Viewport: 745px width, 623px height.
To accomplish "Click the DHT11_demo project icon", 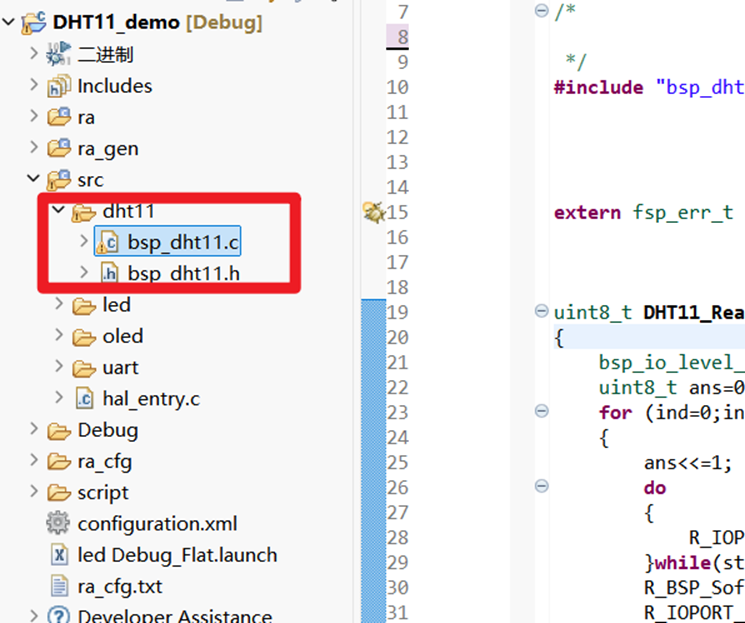I will 34,23.
